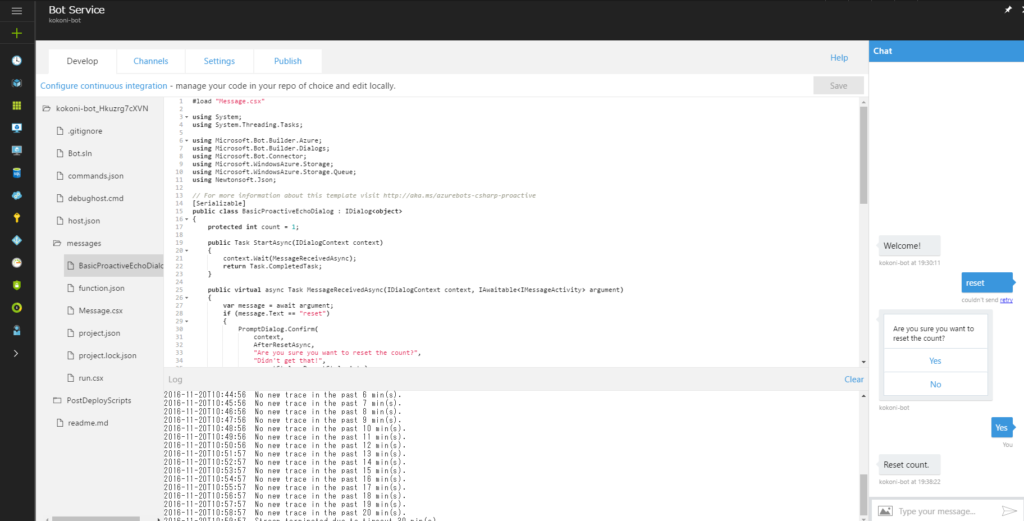
Task: Click the image upload icon in chat
Action: (885, 511)
